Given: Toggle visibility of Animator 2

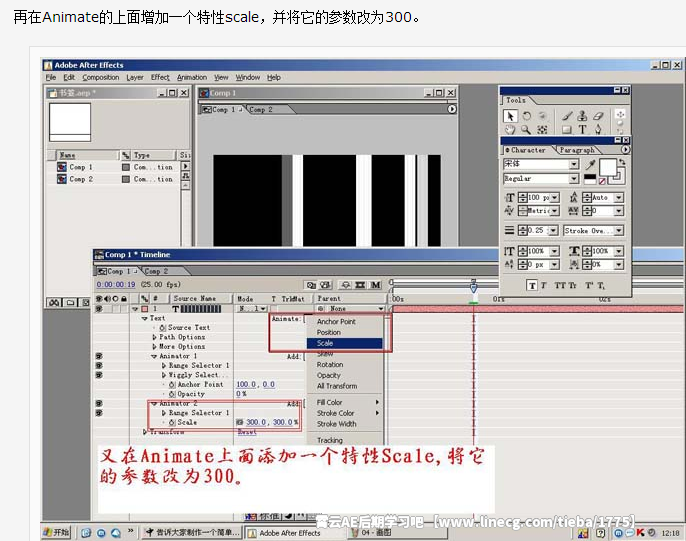Looking at the screenshot, I should click(99, 404).
